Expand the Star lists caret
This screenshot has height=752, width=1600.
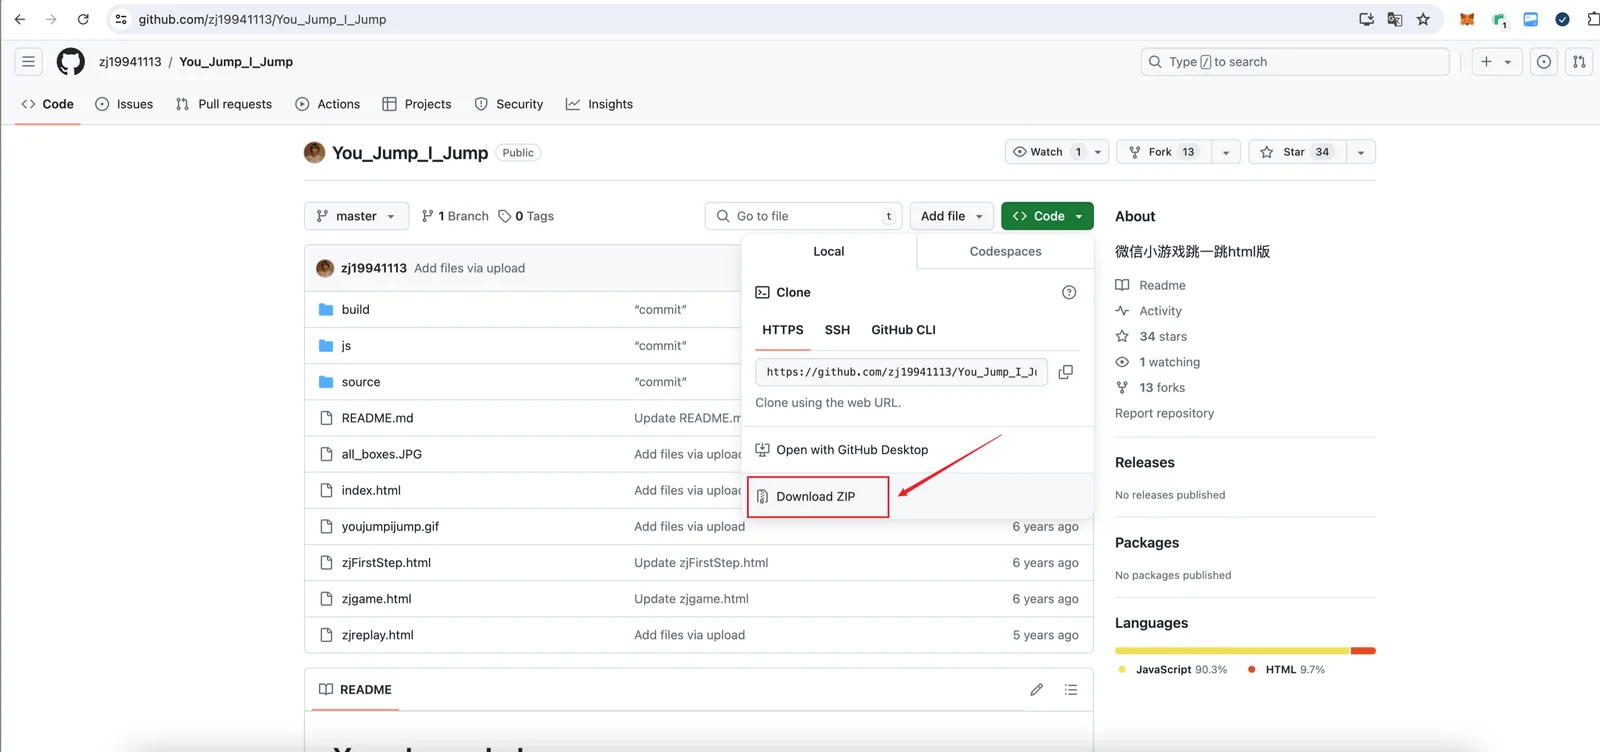coord(1361,152)
